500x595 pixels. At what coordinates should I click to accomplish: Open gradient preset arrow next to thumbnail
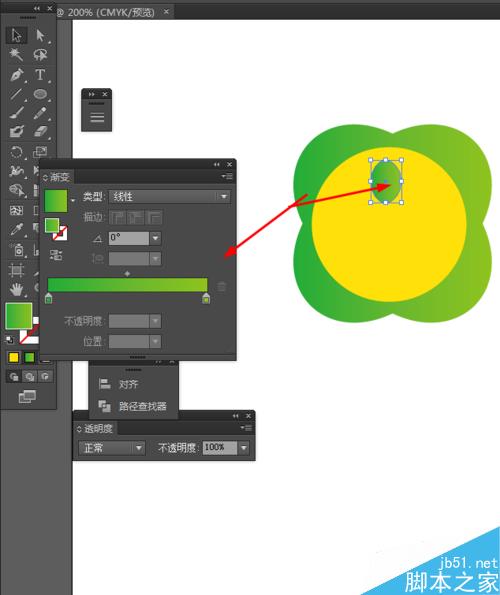pos(72,200)
